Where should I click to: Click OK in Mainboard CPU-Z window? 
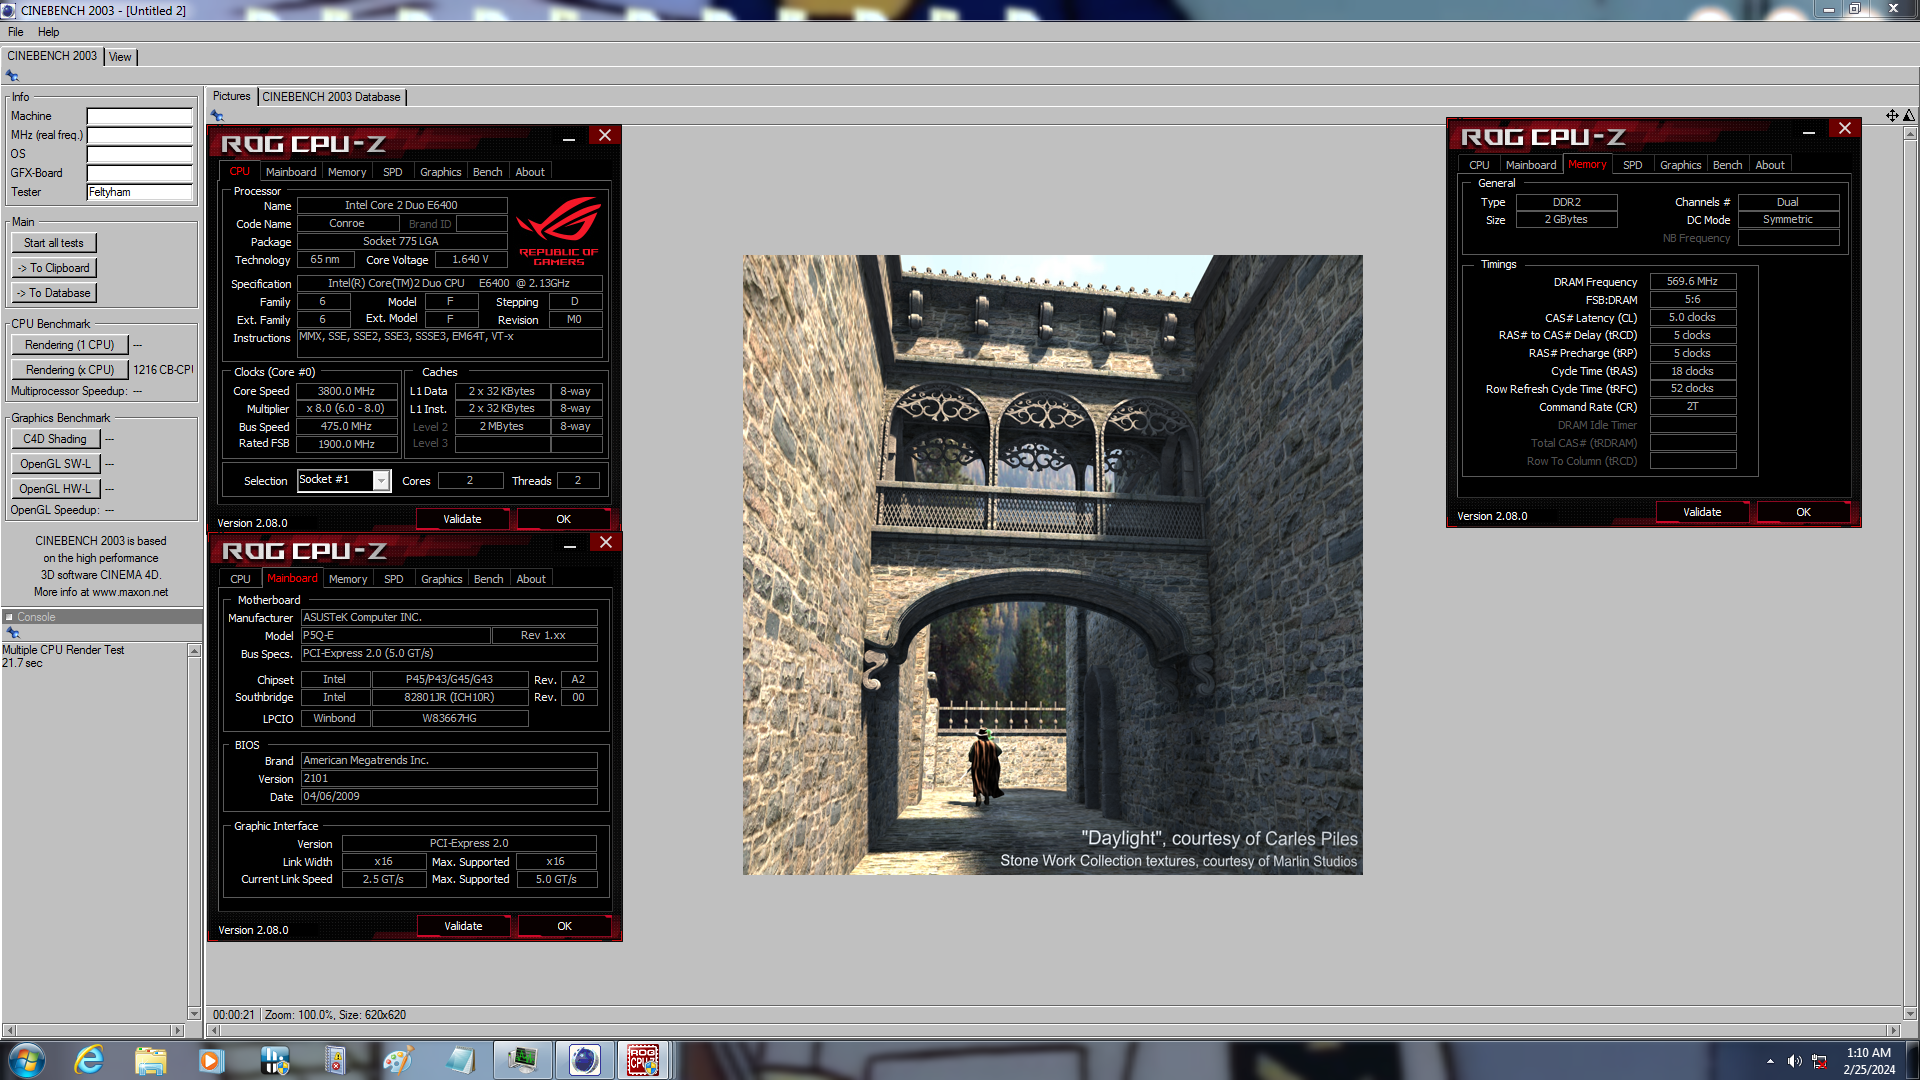pos(564,926)
